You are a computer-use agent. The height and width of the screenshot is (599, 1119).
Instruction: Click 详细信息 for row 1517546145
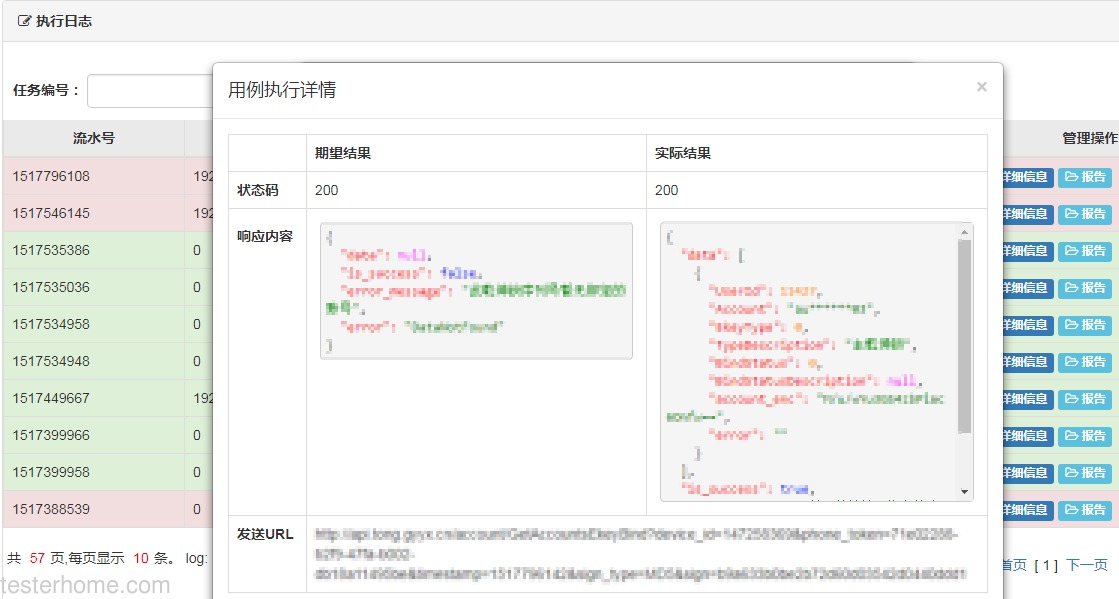[x=1028, y=214]
